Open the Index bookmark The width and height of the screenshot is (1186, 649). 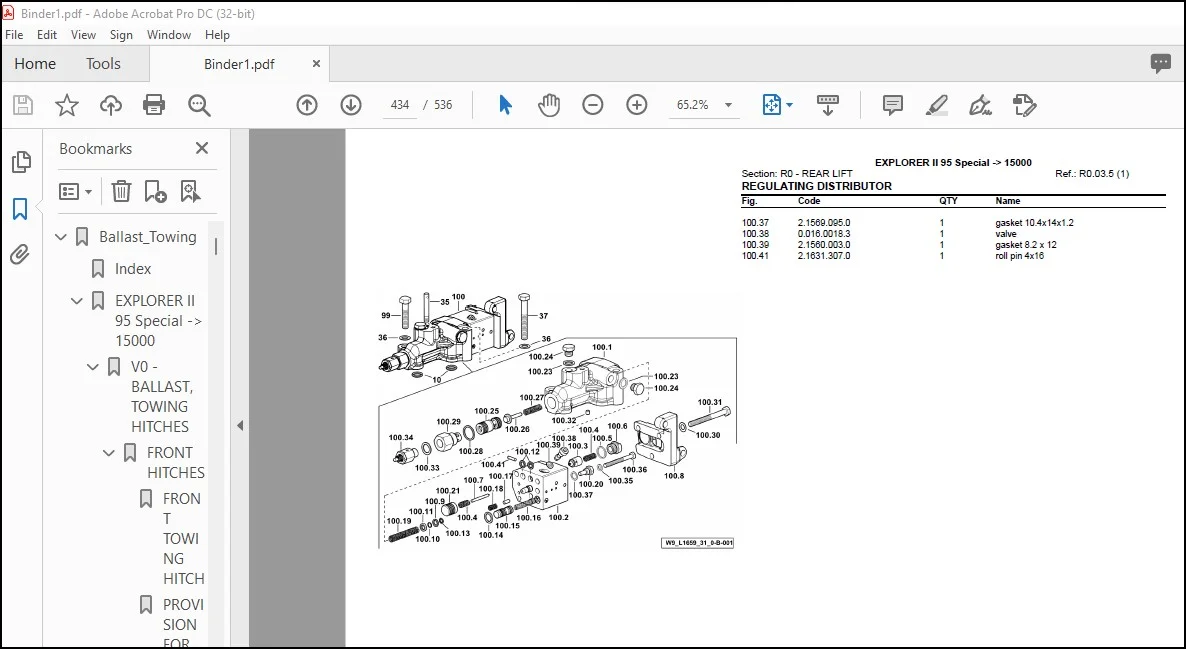132,269
